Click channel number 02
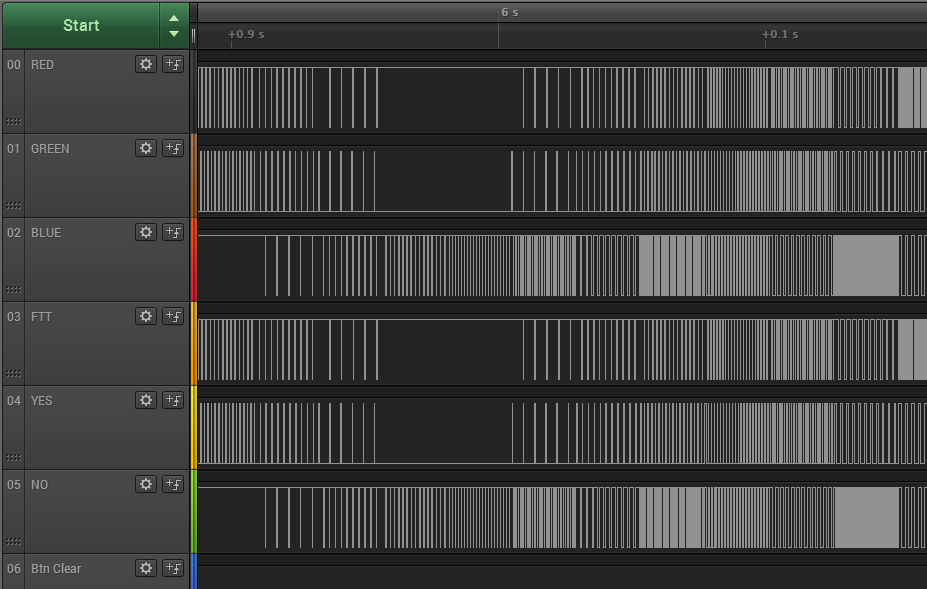927x589 pixels. click(x=14, y=232)
